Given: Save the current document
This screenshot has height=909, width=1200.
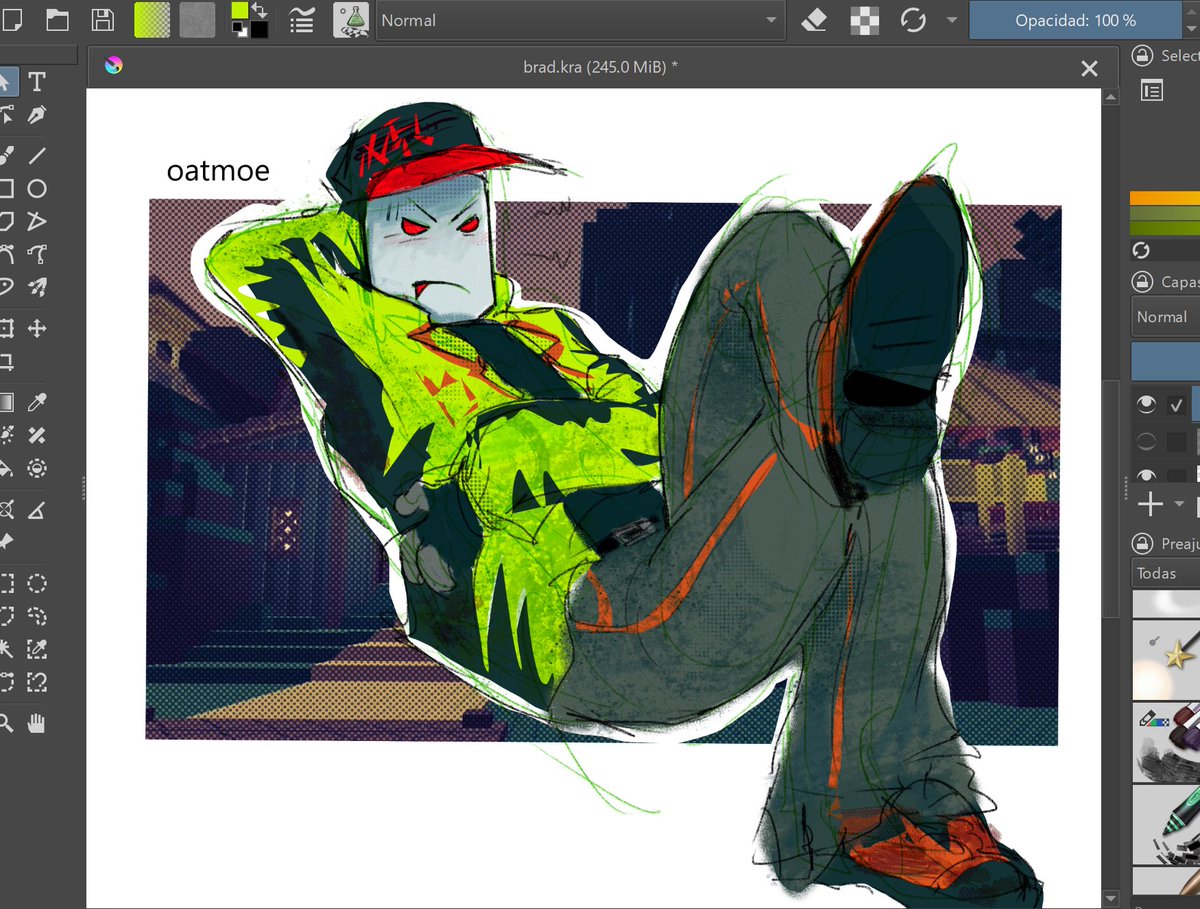Looking at the screenshot, I should click(102, 19).
